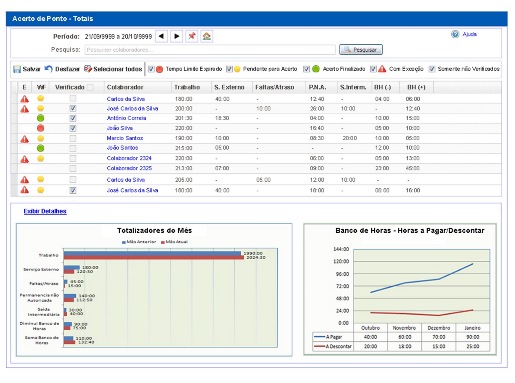
Task: Click warning icon in José Carlos 200:00 row
Action: pos(25,109)
